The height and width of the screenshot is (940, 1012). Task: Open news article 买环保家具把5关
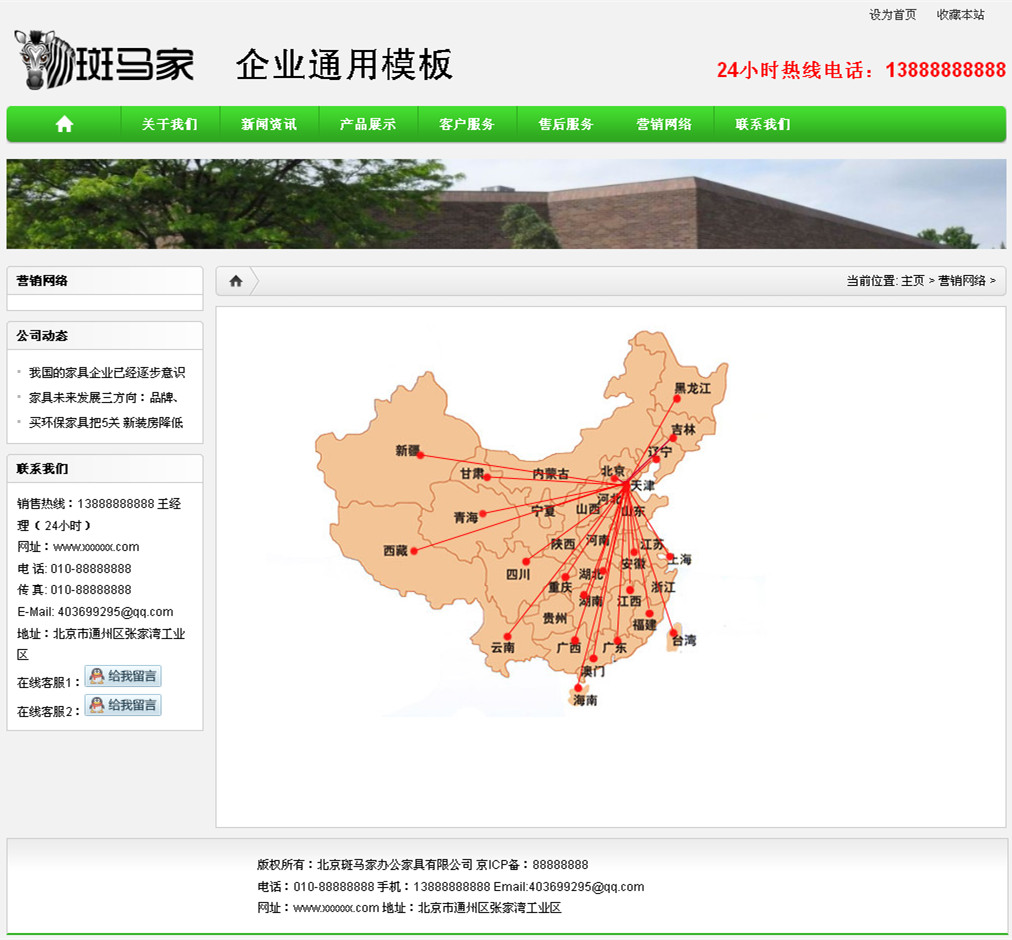(106, 423)
